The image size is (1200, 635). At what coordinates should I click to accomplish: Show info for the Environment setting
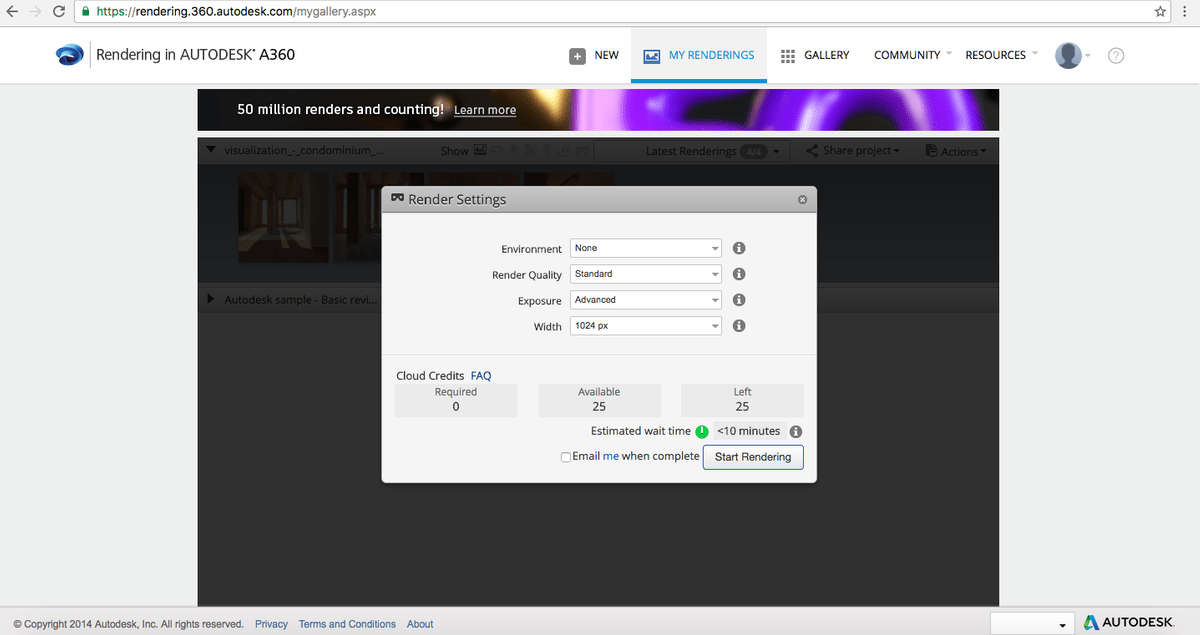(x=739, y=248)
